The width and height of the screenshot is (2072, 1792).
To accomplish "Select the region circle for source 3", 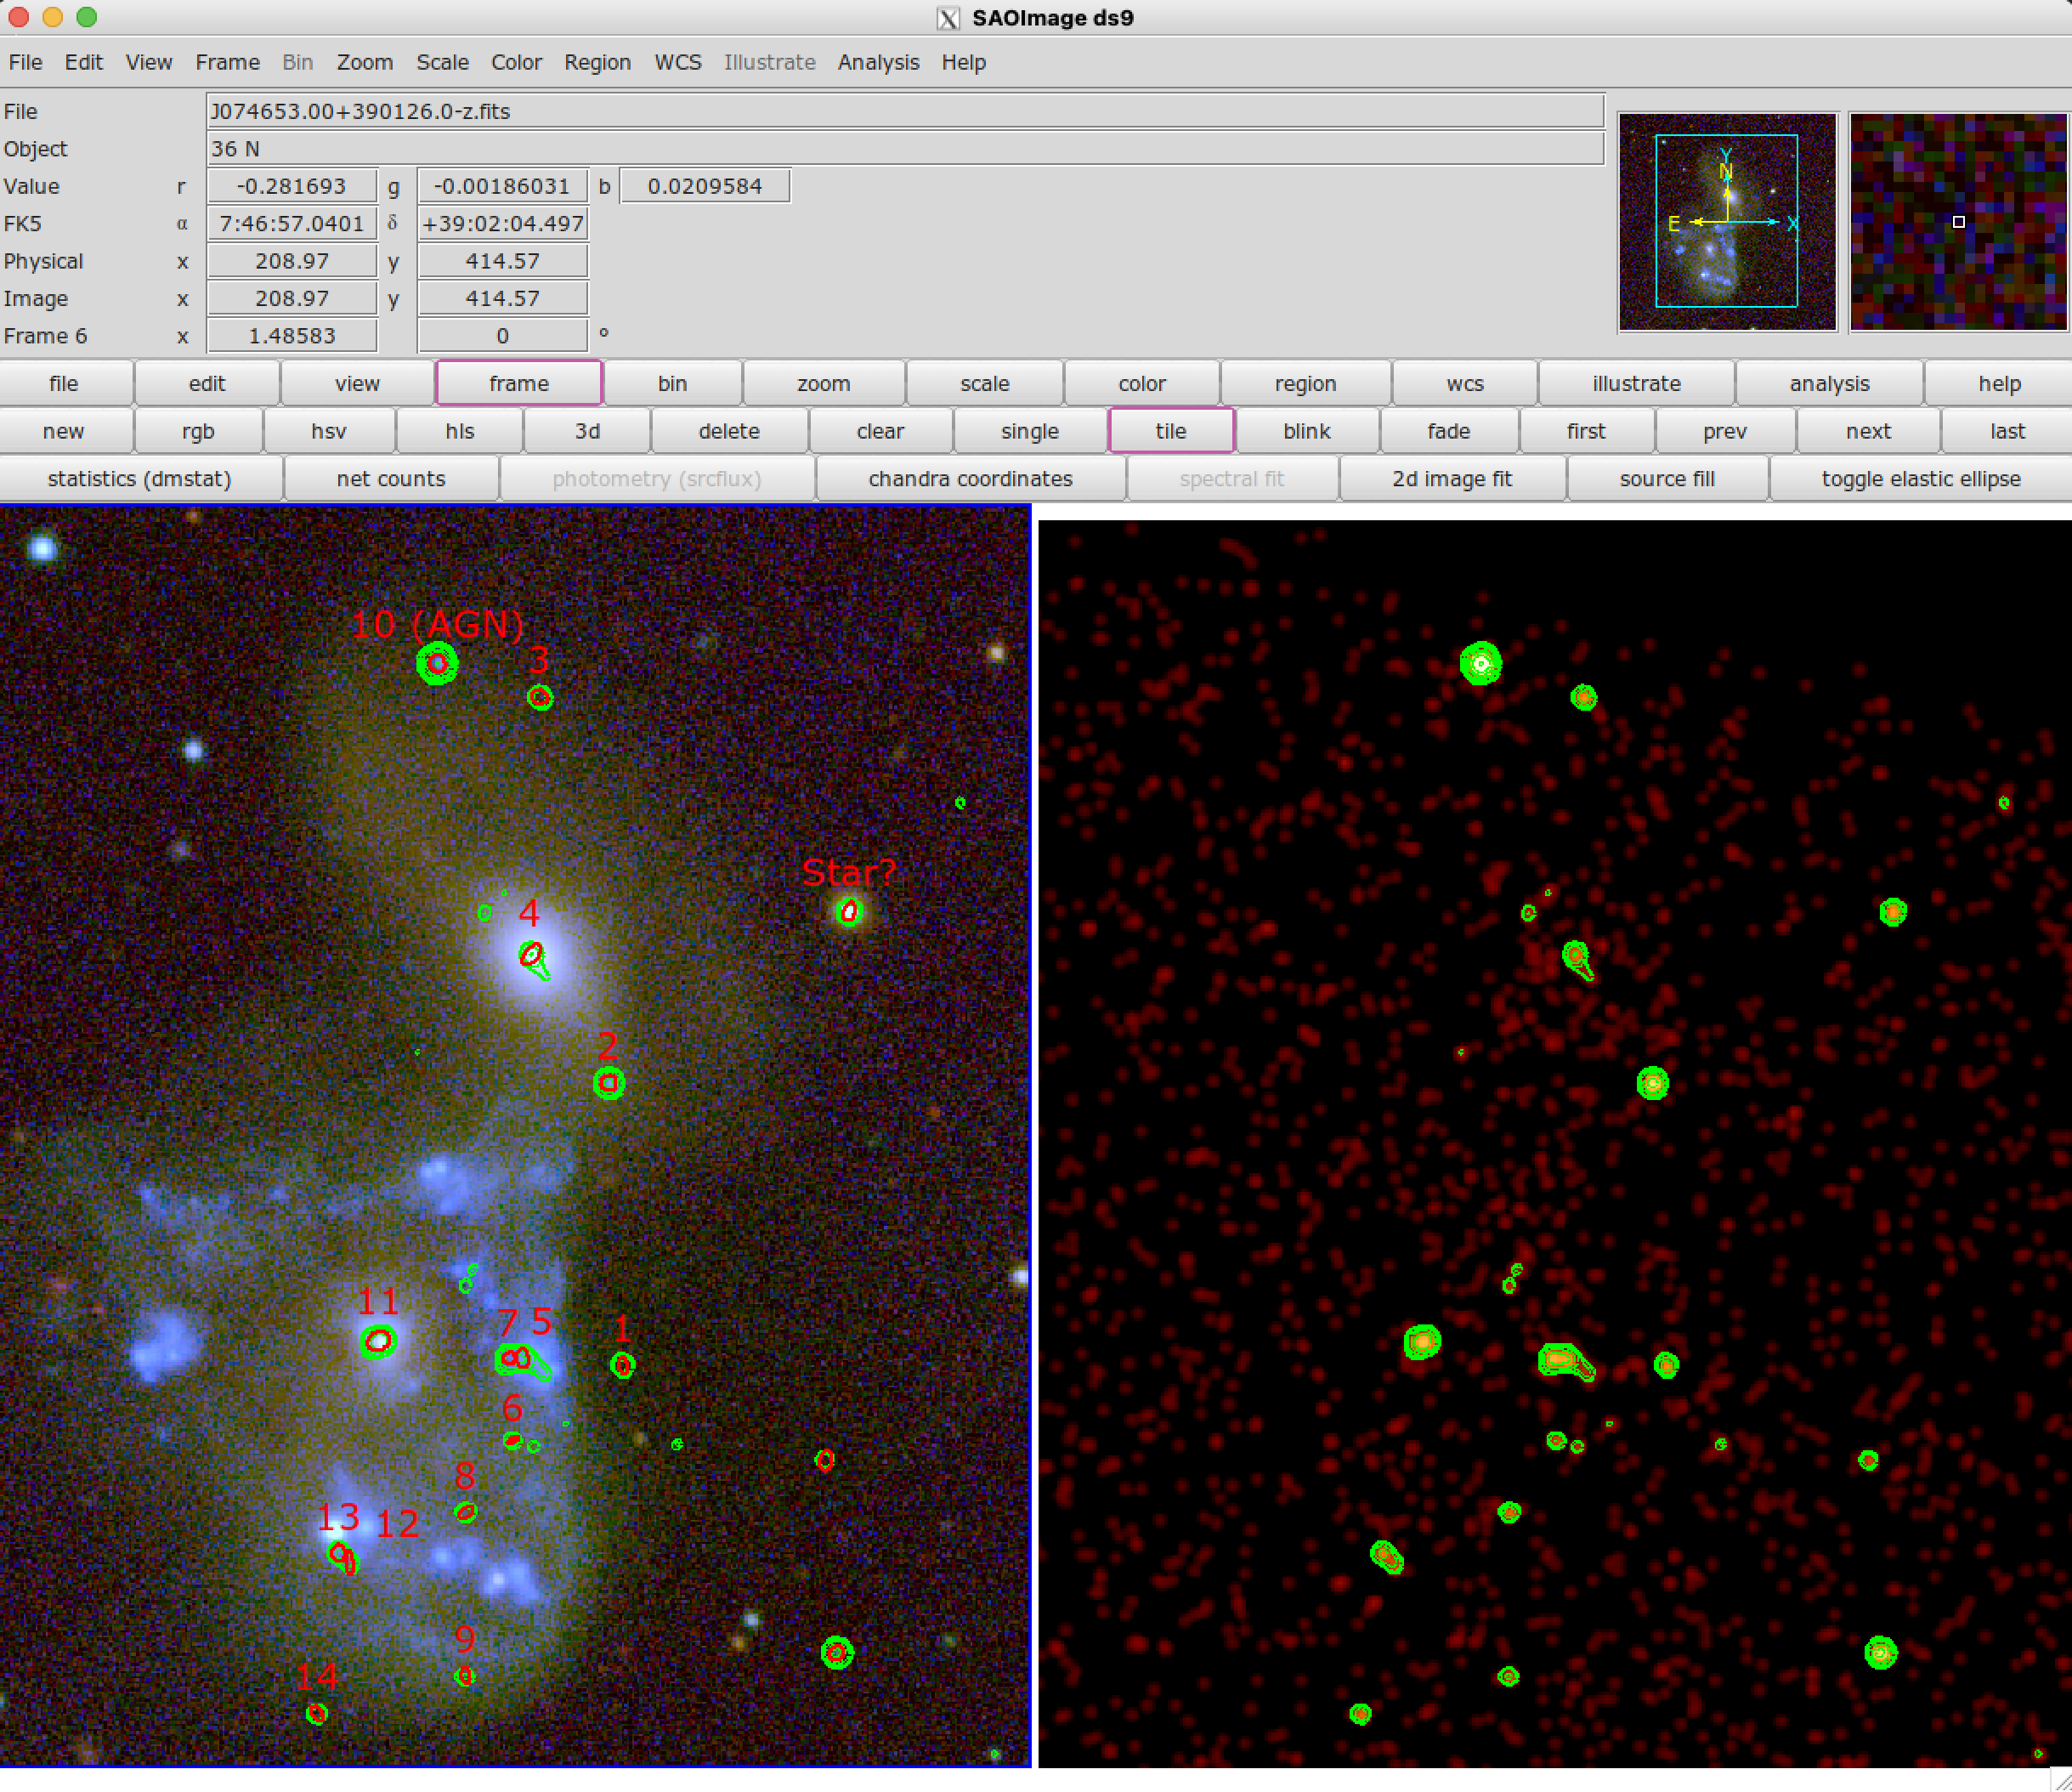I will pyautogui.click(x=540, y=697).
